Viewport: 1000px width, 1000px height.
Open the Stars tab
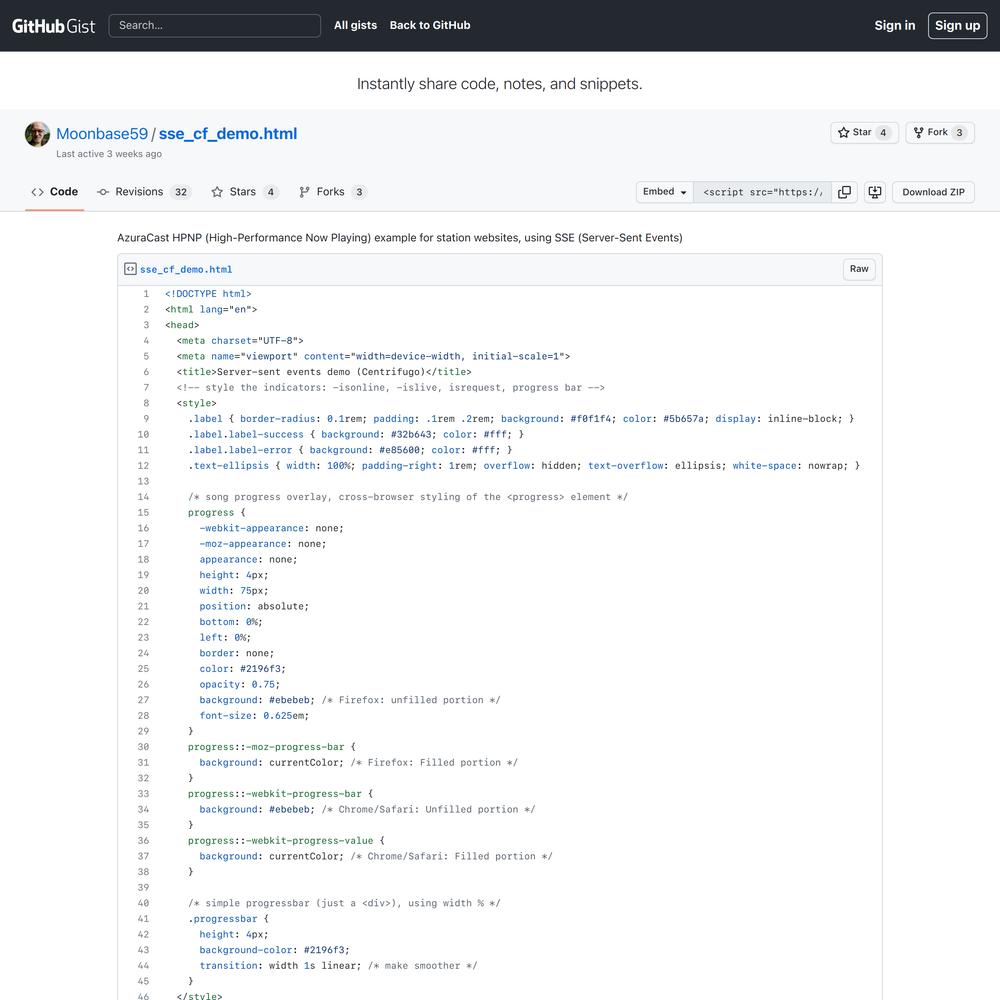[x=245, y=192]
